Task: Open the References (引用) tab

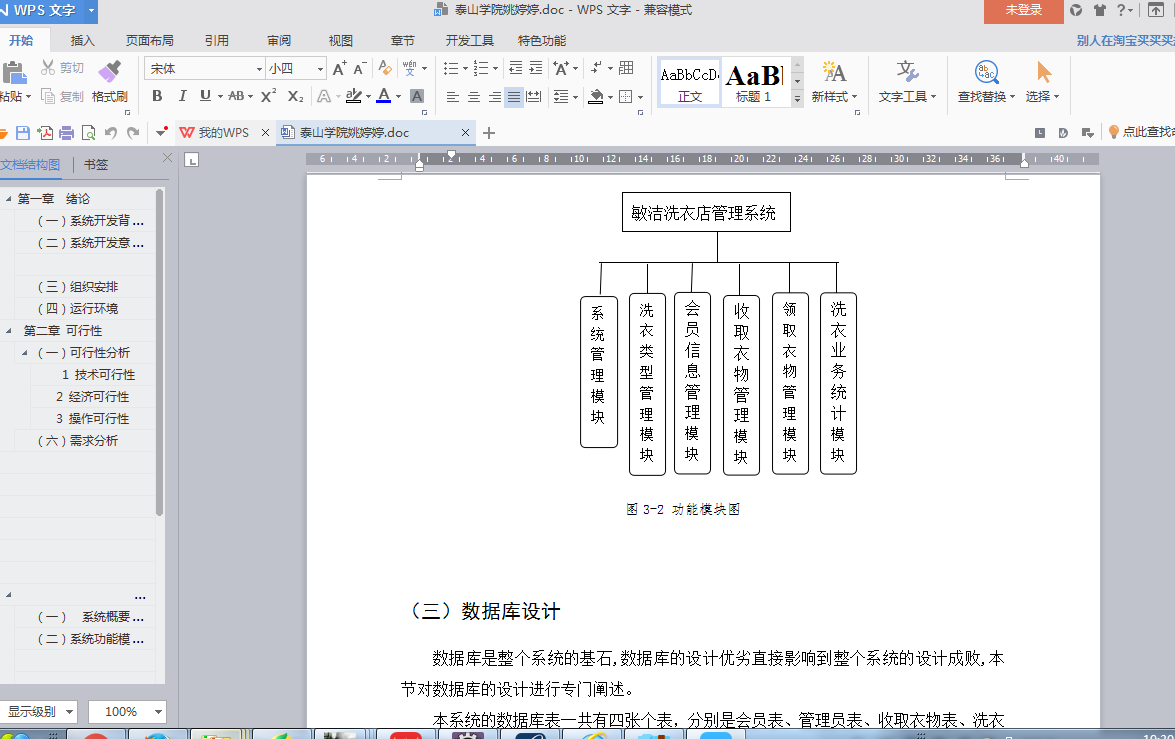Action: click(217, 40)
